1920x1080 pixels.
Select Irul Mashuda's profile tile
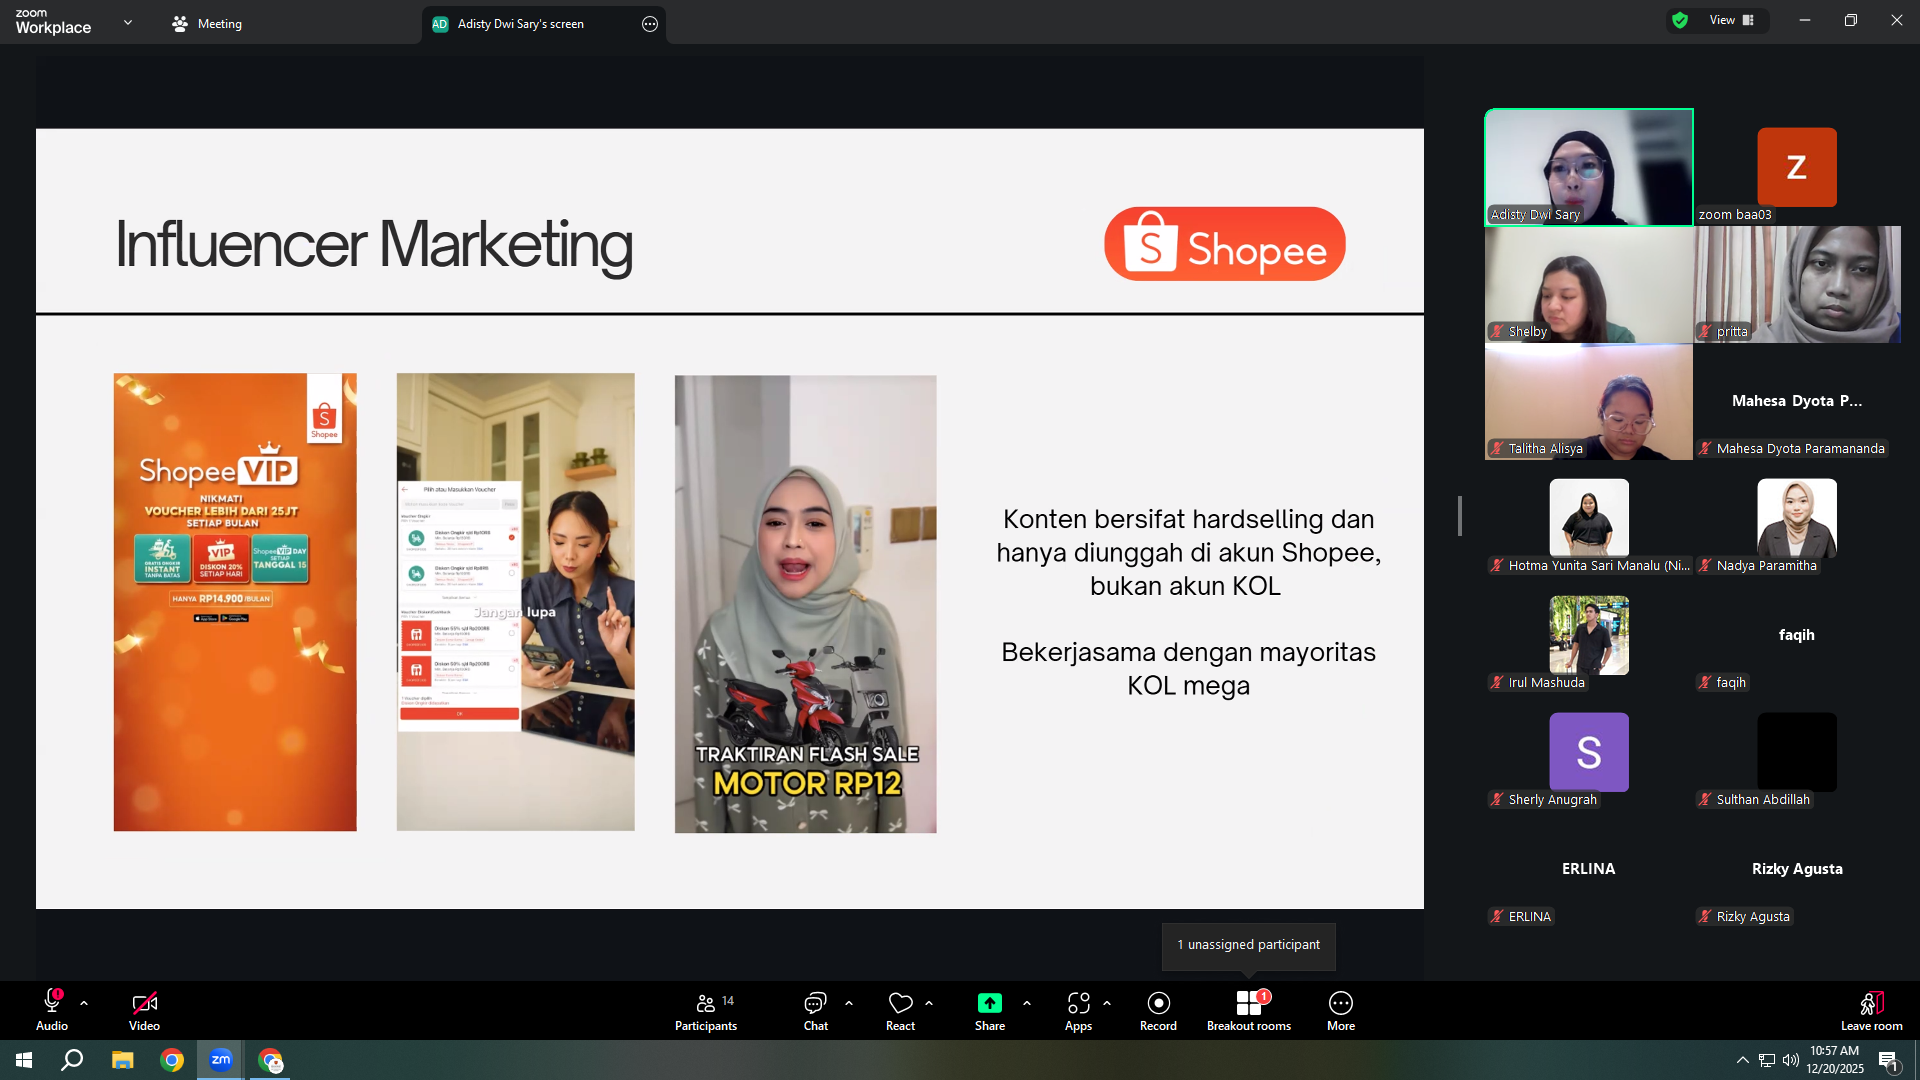[1589, 636]
